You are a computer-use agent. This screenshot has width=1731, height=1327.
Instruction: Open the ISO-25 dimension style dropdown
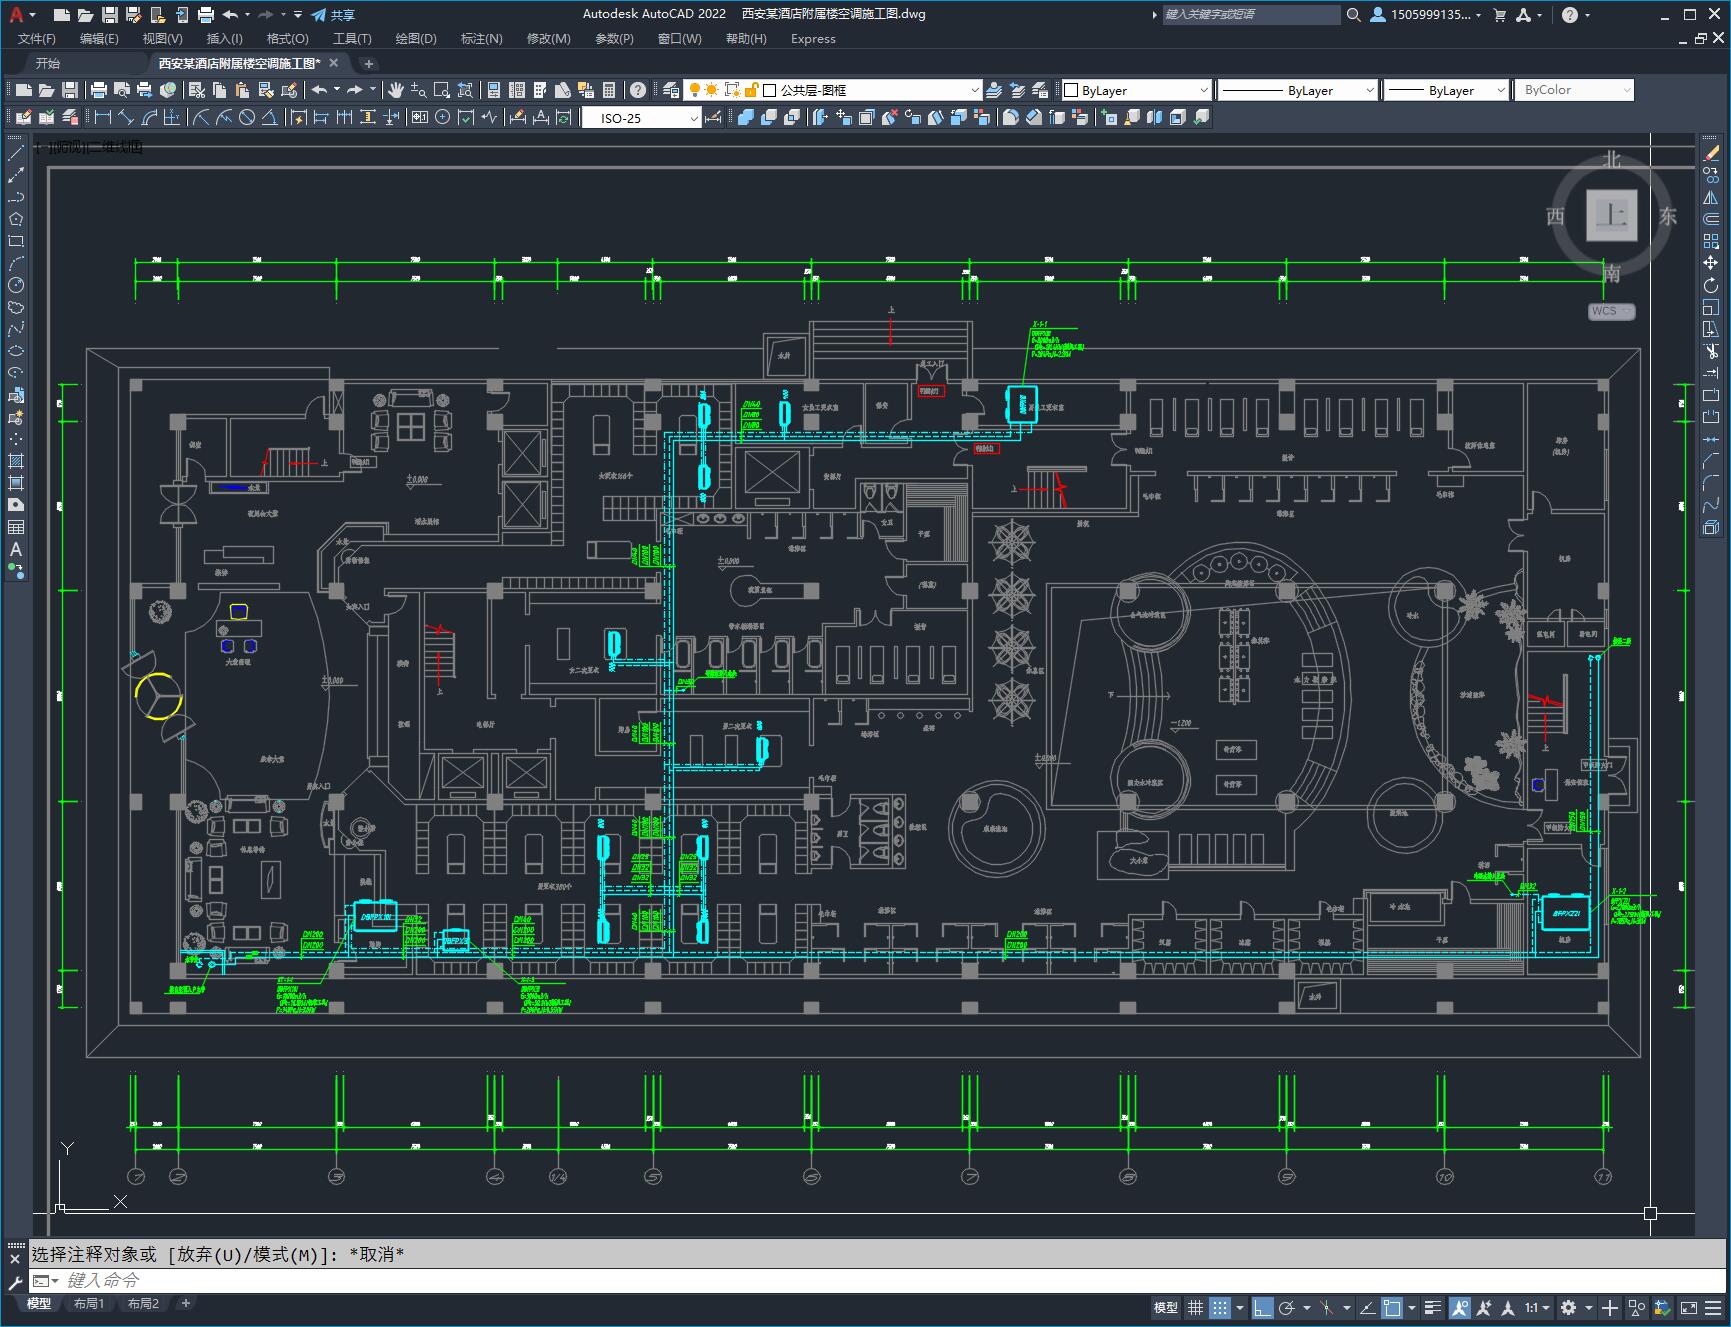pos(642,118)
